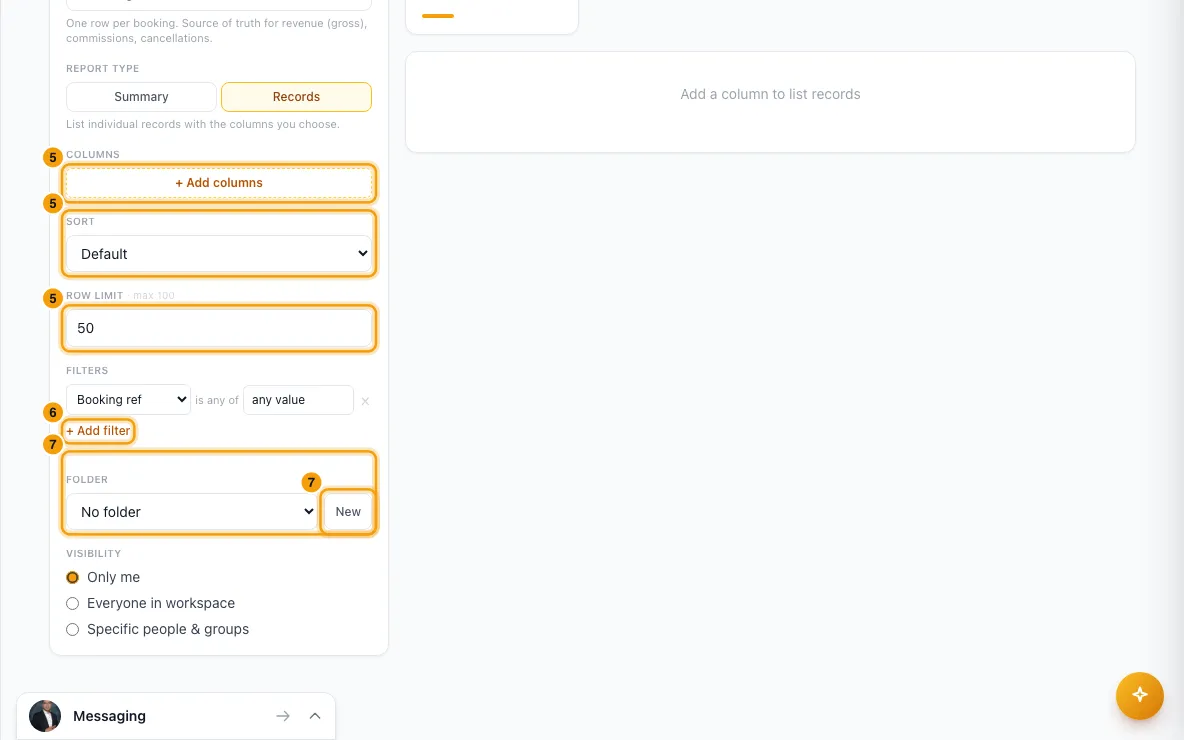1184x740 pixels.
Task: Click the Messaging panel title
Action: tap(109, 716)
